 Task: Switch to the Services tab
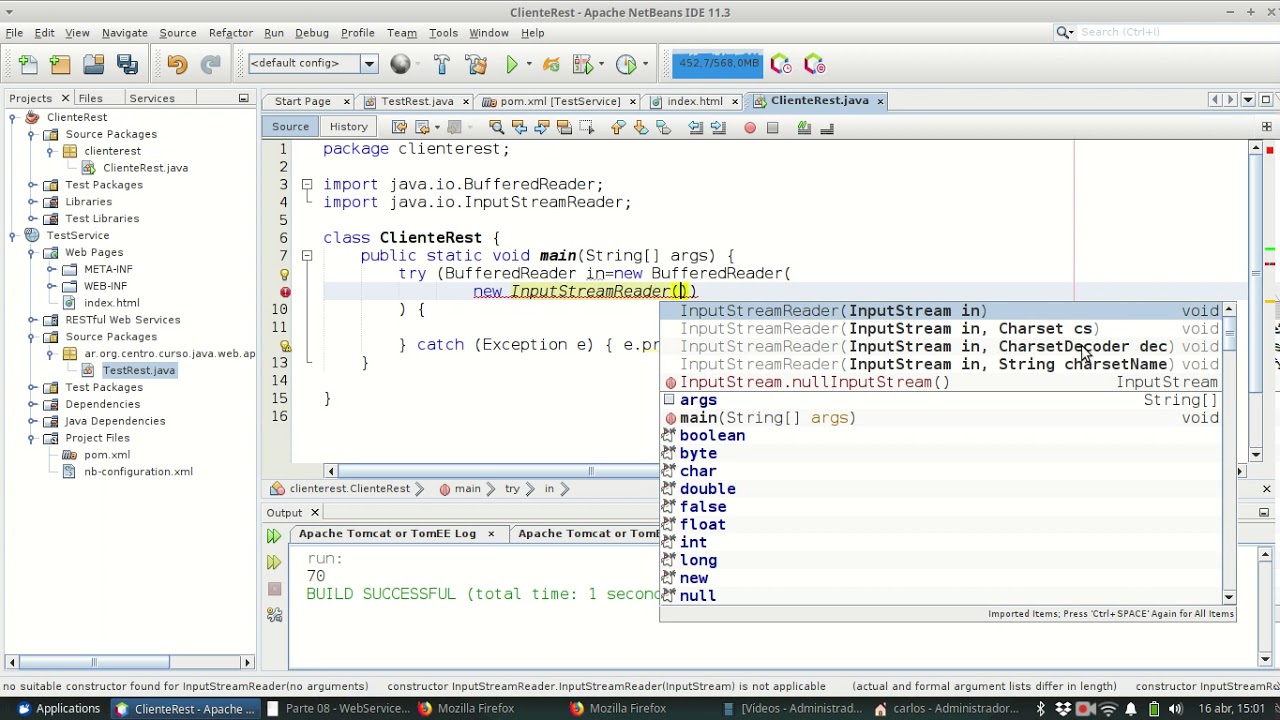[152, 98]
